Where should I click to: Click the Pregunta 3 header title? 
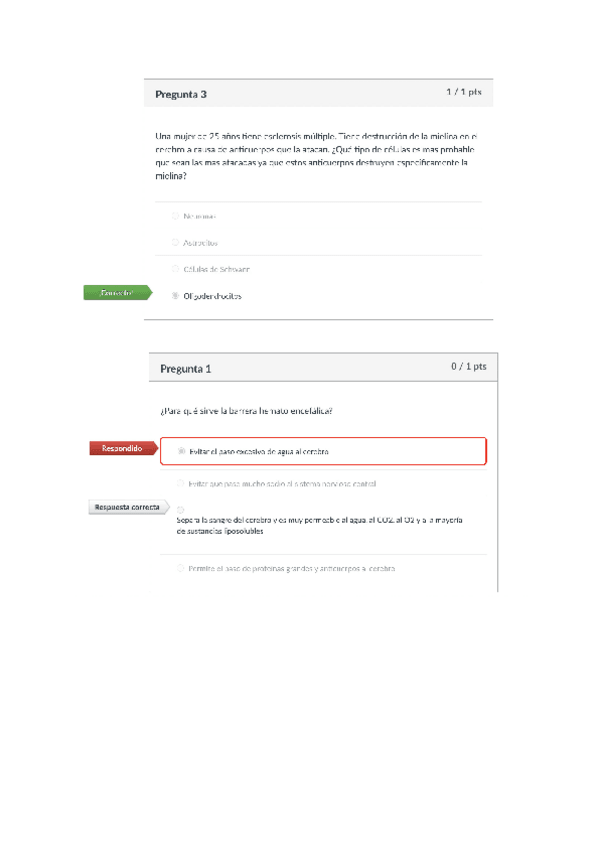[182, 95]
